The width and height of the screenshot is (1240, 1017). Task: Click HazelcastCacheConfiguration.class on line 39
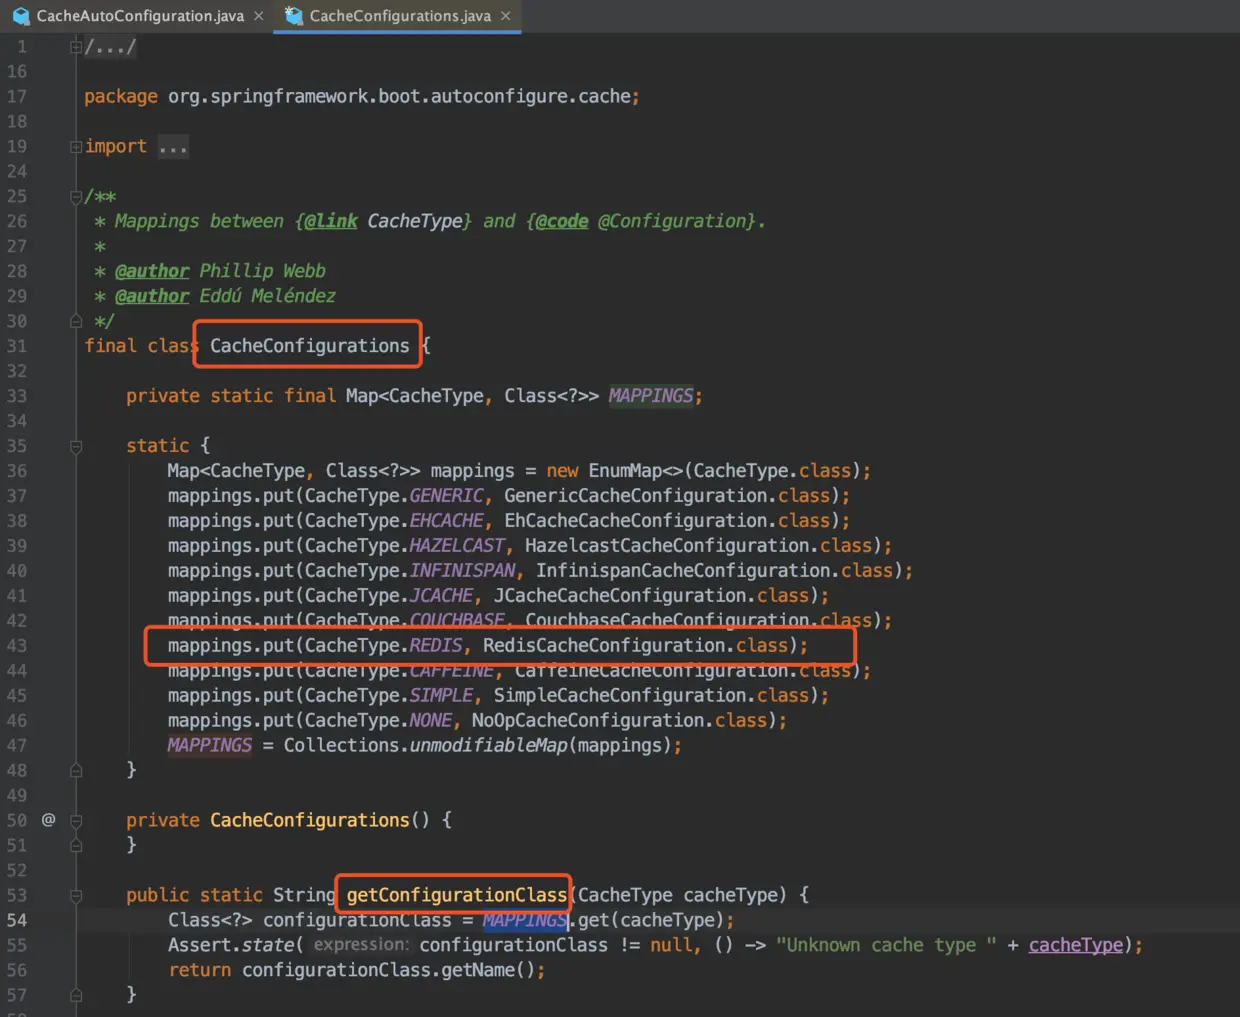coord(698,546)
